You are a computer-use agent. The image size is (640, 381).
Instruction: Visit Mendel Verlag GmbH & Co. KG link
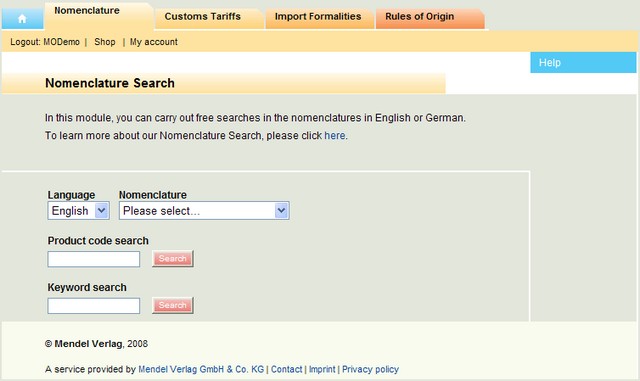201,369
